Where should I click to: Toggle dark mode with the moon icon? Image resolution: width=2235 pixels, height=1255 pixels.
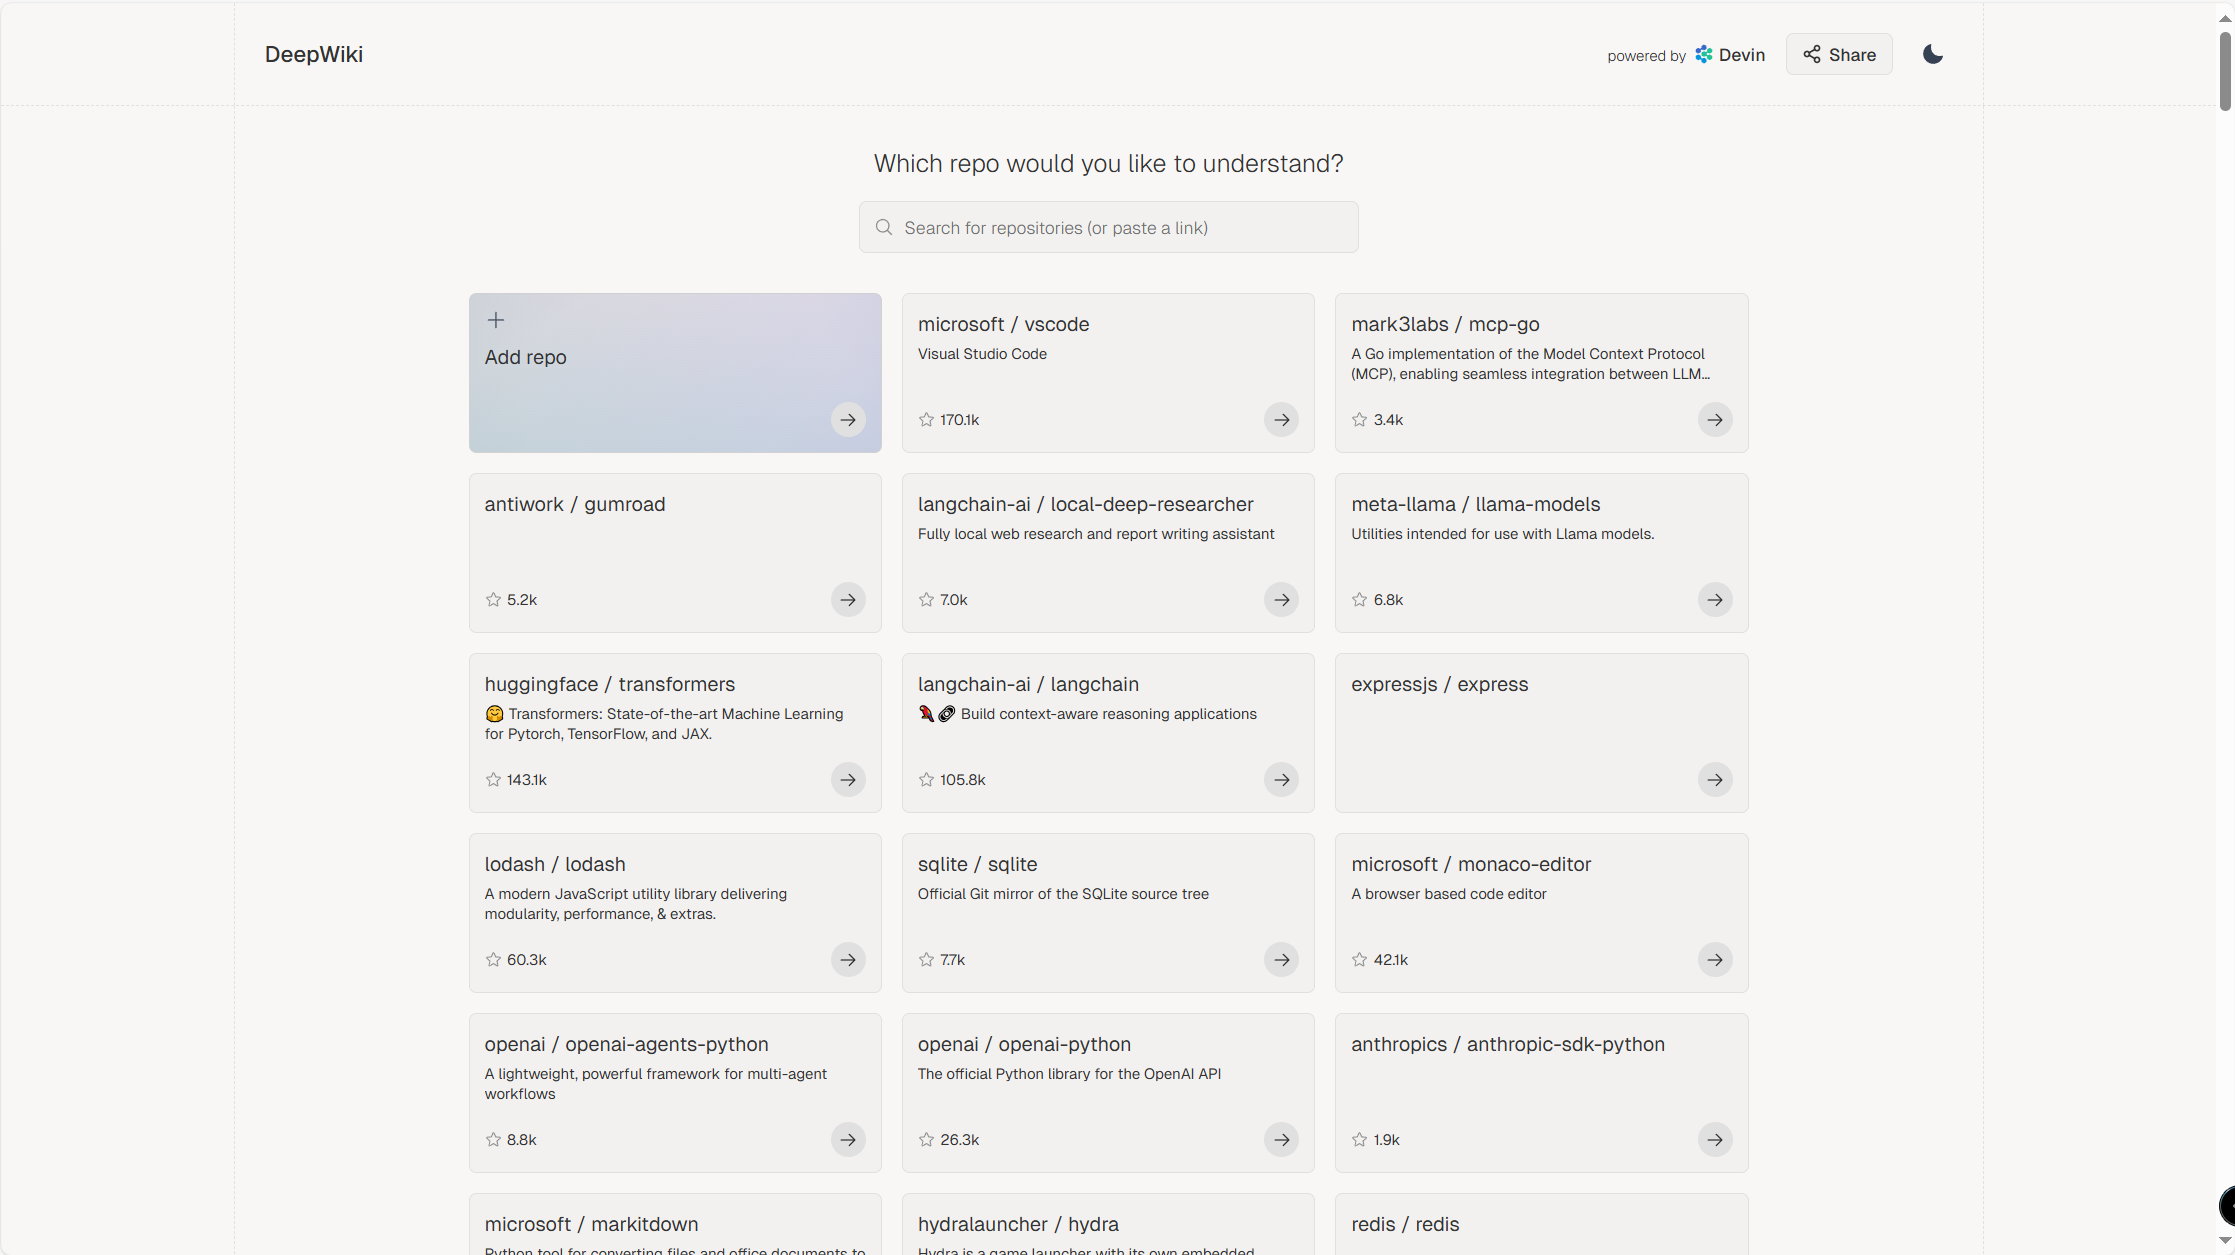(1932, 54)
